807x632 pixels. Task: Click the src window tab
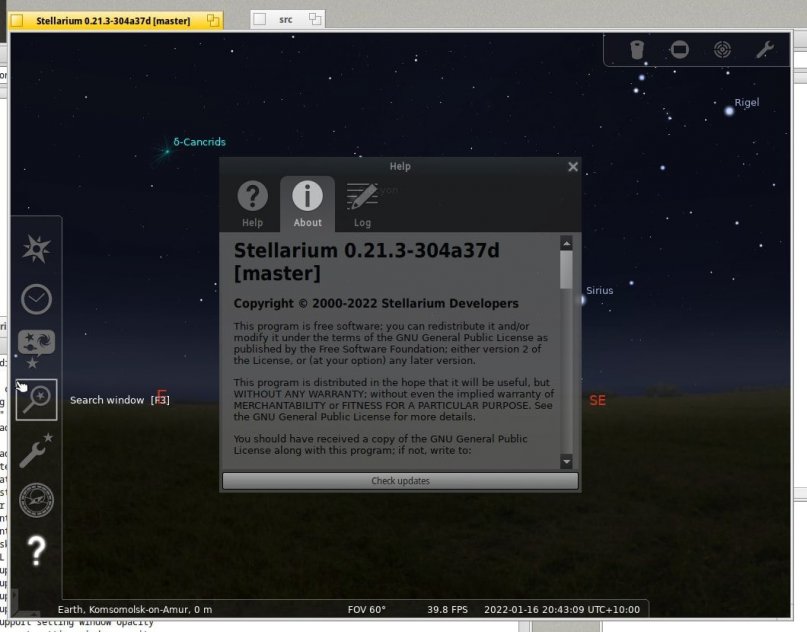pyautogui.click(x=286, y=19)
